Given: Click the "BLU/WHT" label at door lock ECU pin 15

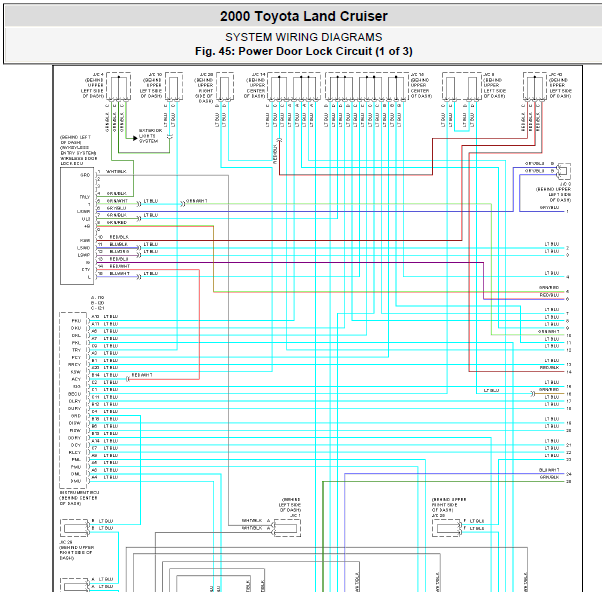Looking at the screenshot, I should pos(119,274).
